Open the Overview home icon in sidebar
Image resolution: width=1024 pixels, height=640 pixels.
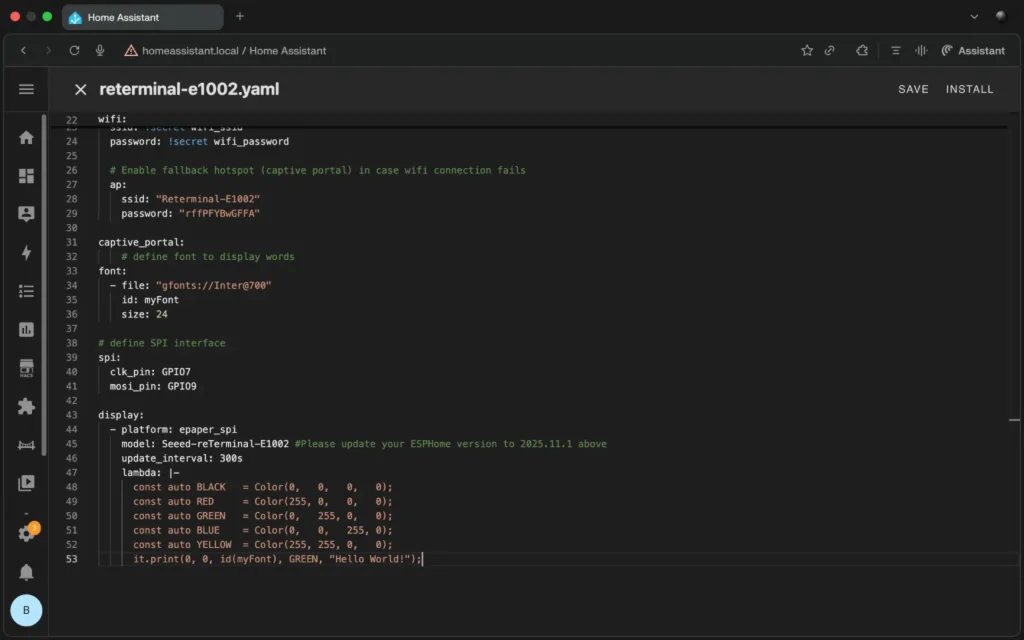(x=26, y=137)
